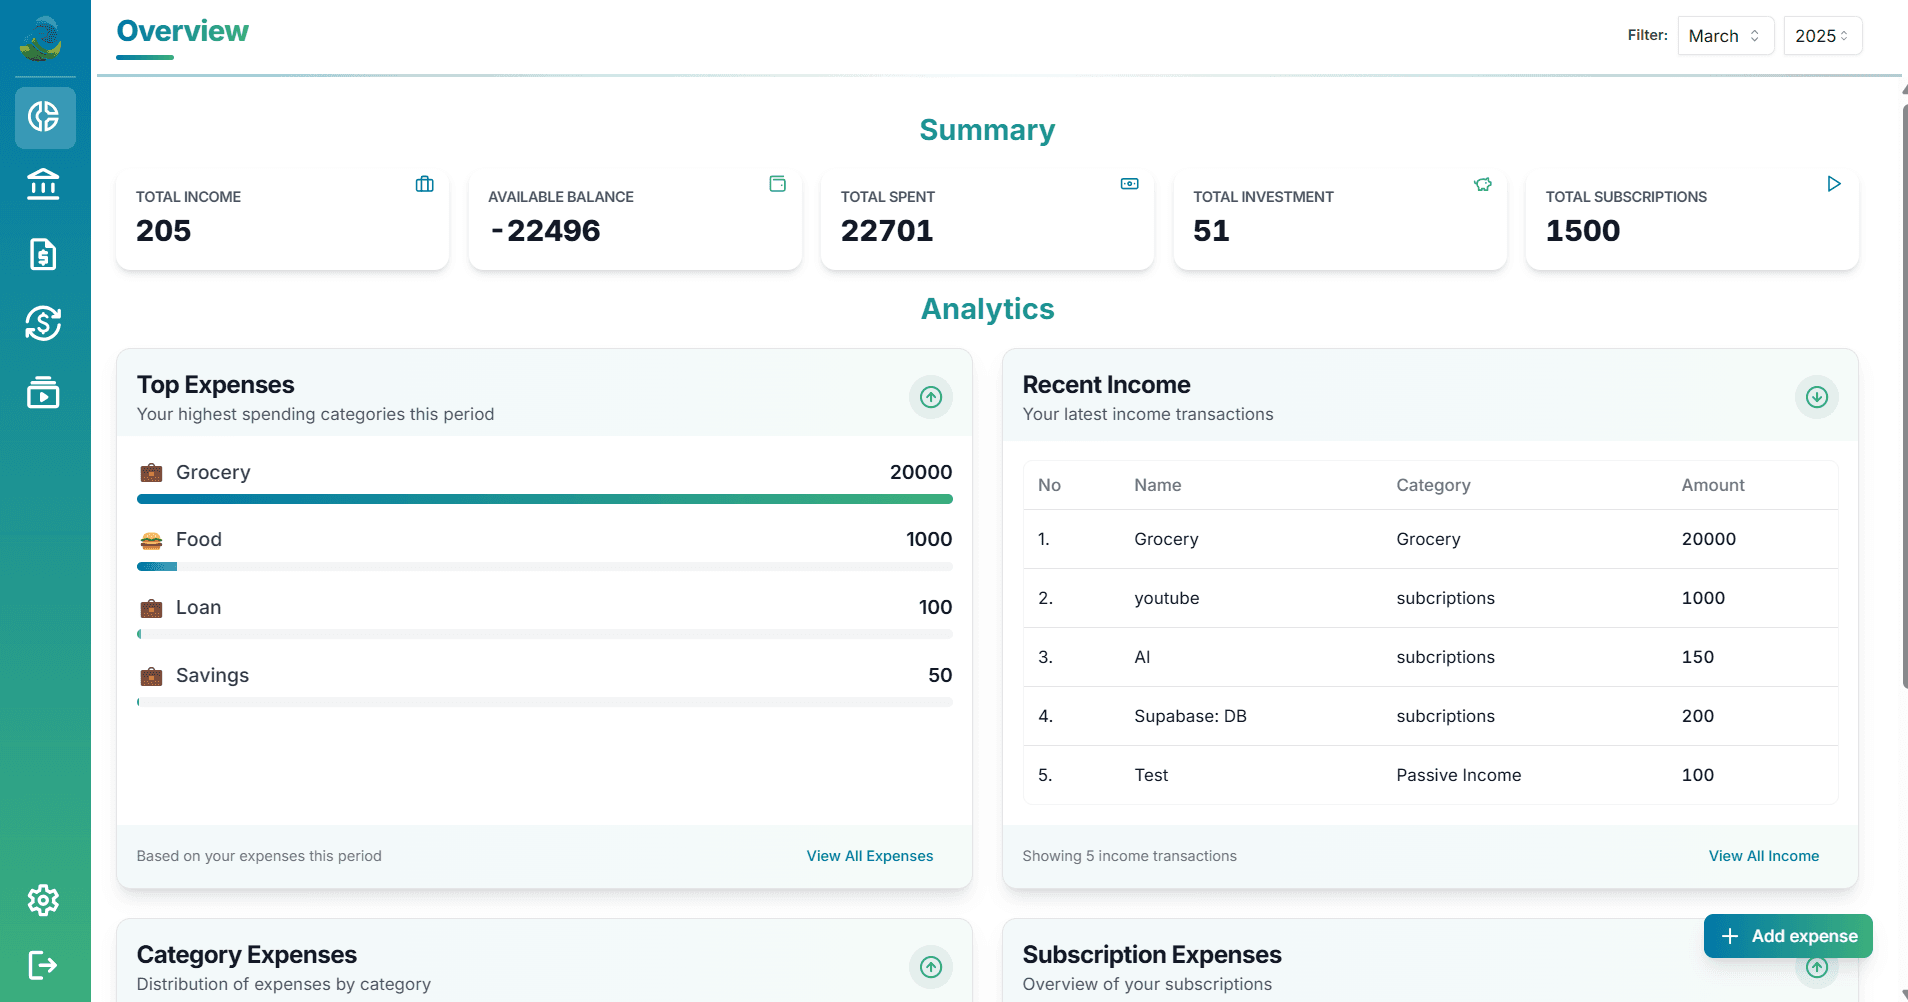Click the down-arrow icon in Recent Income
This screenshot has height=1002, width=1908.
coord(1816,397)
